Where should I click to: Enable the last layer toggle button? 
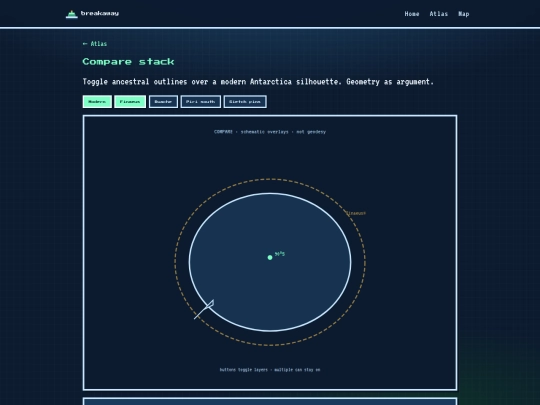point(245,102)
